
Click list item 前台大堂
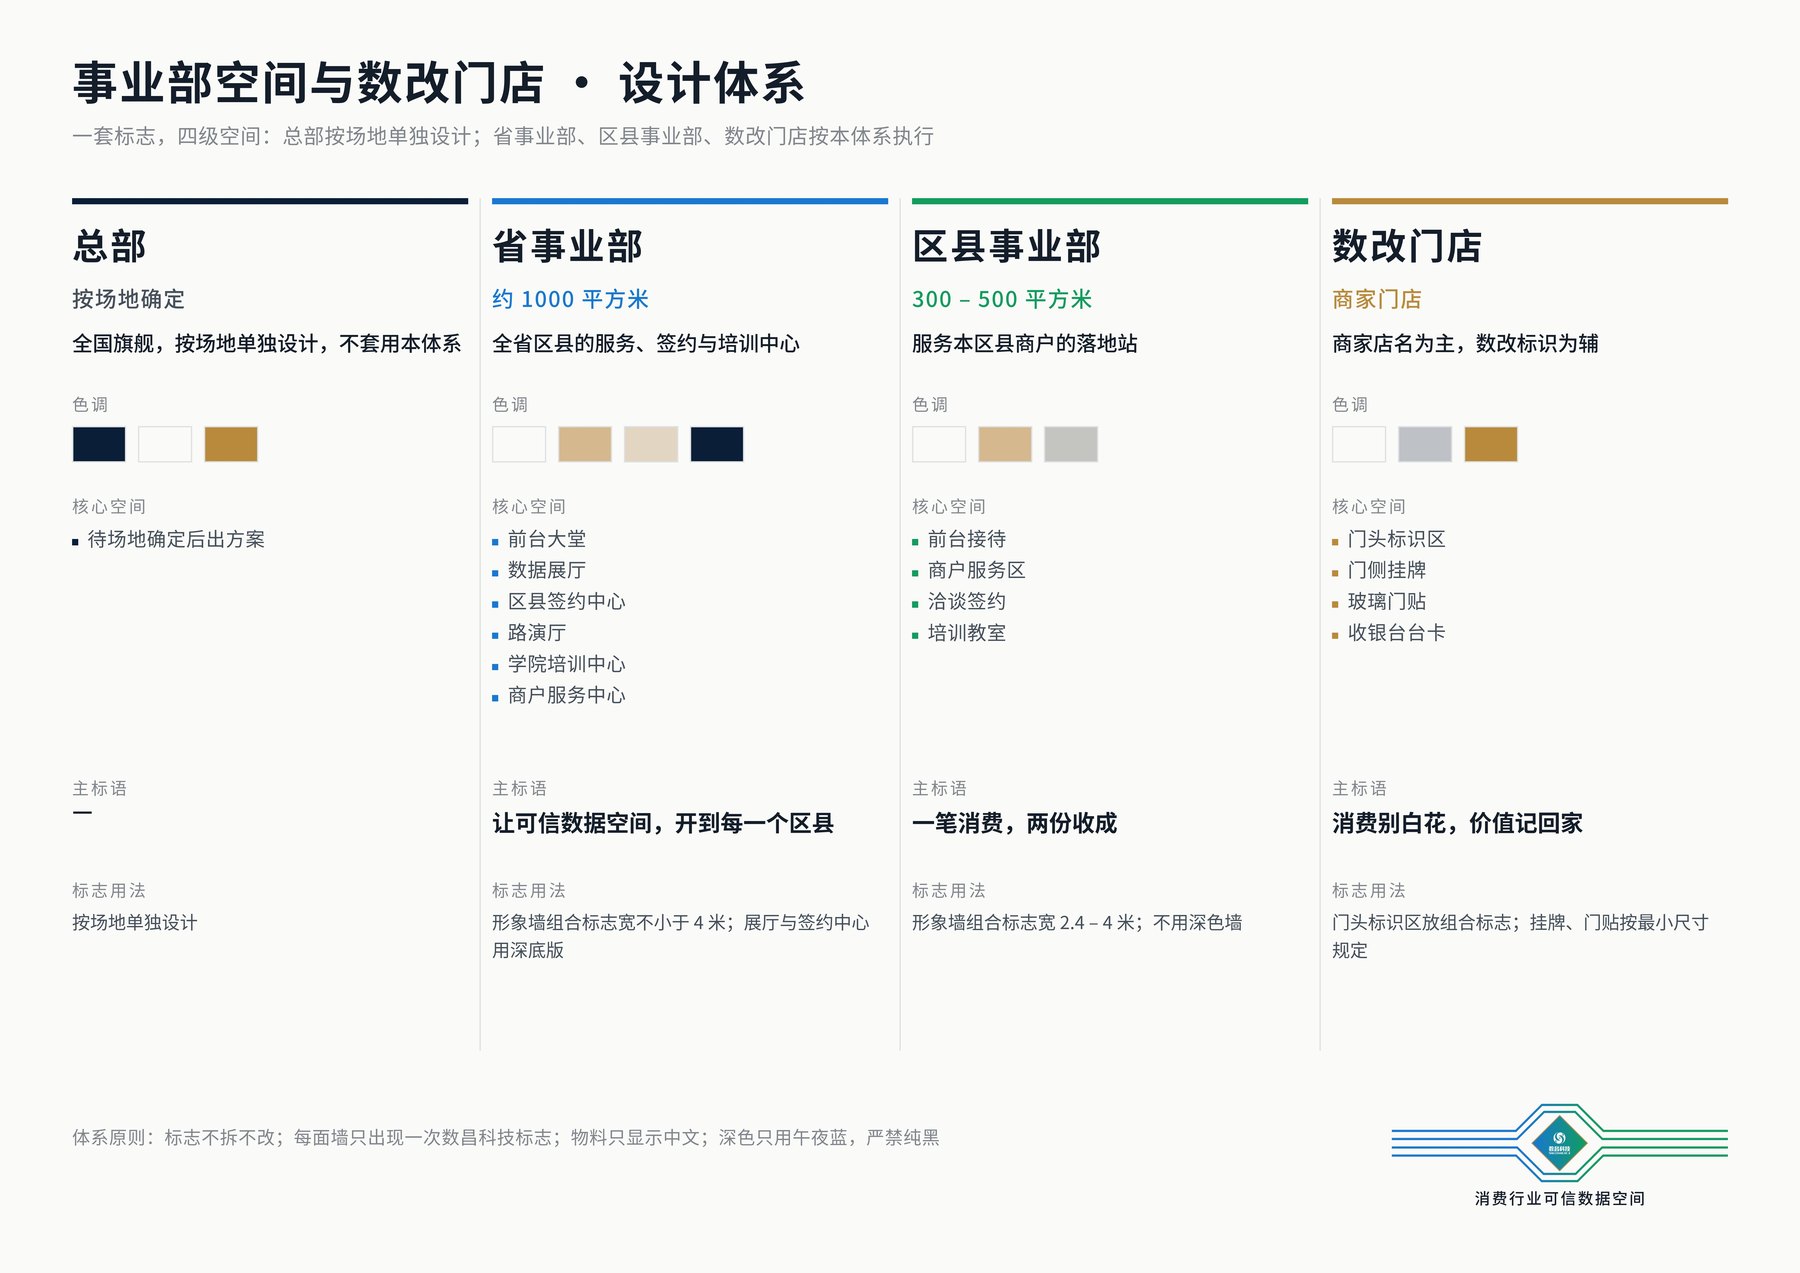(547, 539)
